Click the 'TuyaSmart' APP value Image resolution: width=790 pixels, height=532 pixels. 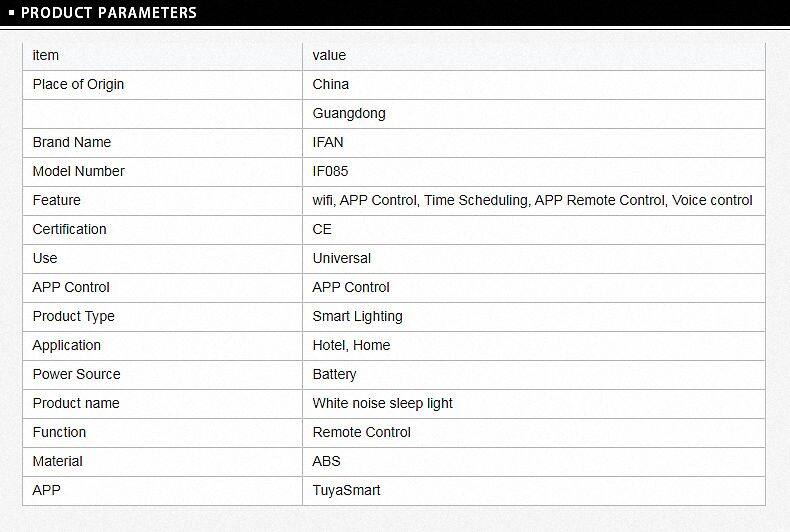tap(346, 490)
